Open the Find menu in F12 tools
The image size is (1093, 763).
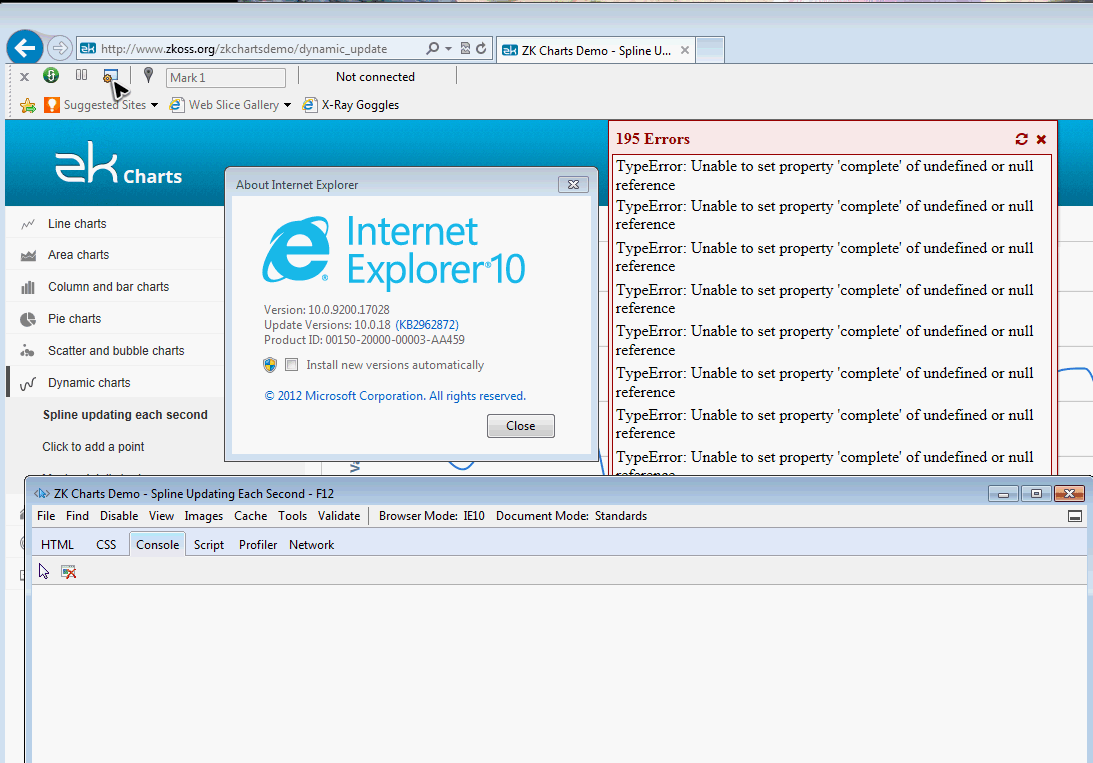pos(77,516)
